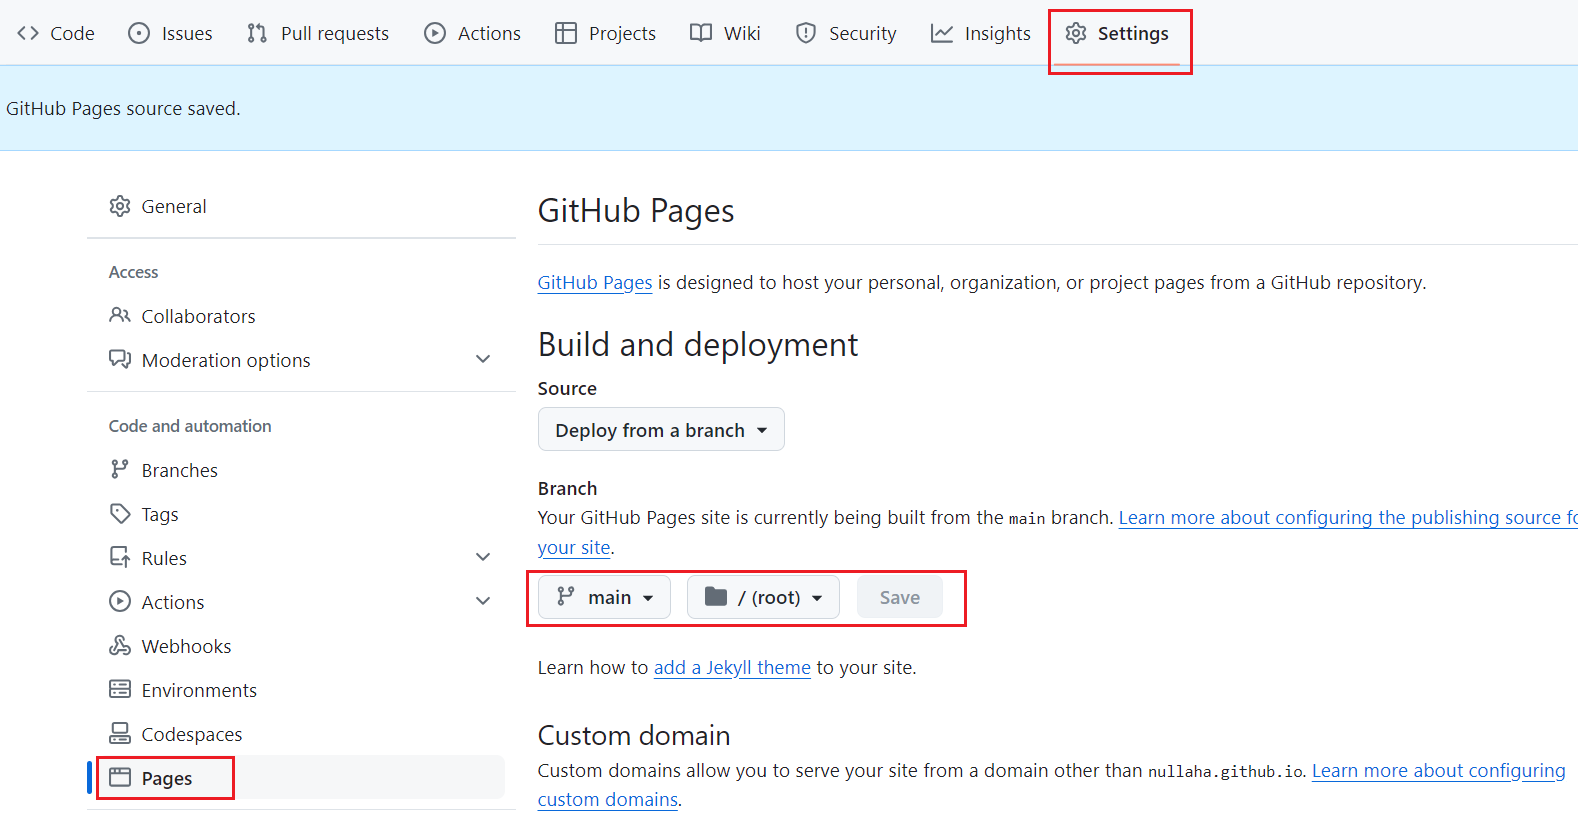Open Learn more about configuring custom domains link
Viewport: 1578px width, 814px height.
point(1438,771)
